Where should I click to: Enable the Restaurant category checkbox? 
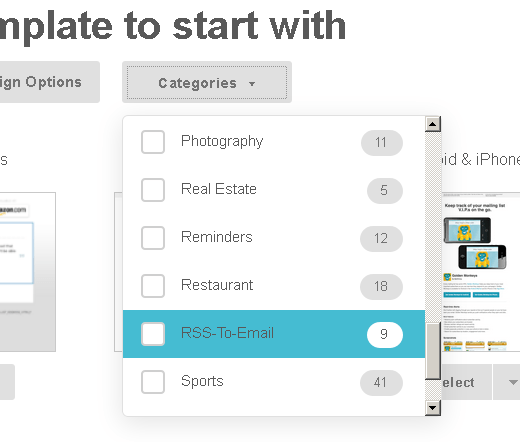(x=153, y=286)
